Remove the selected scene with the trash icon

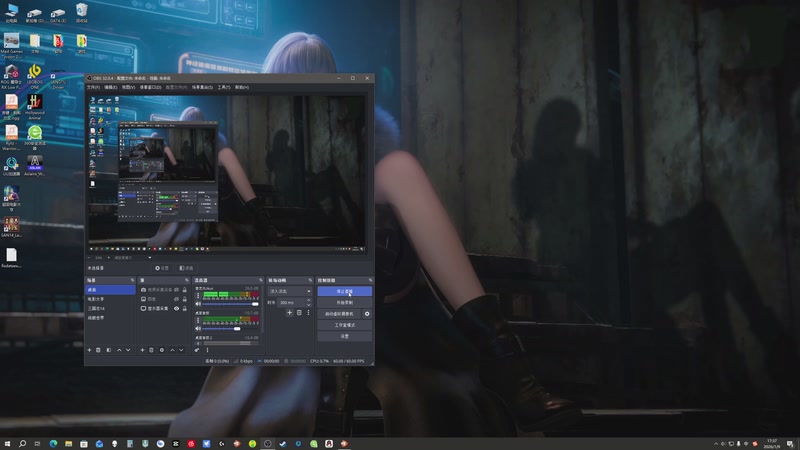pyautogui.click(x=98, y=350)
